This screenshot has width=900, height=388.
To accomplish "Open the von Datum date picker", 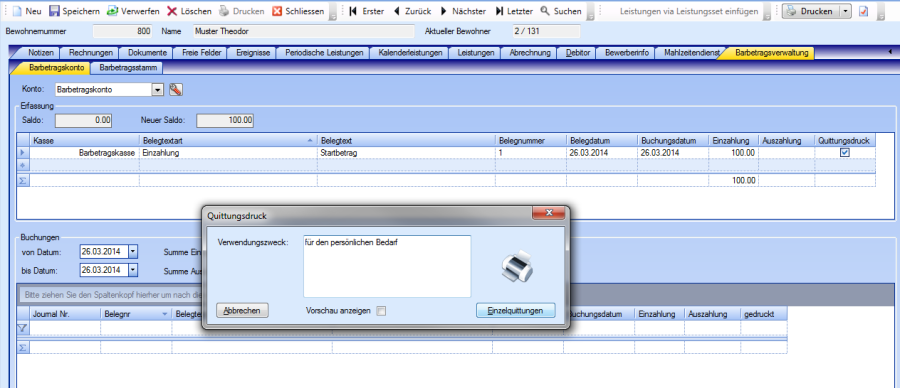I will [133, 251].
